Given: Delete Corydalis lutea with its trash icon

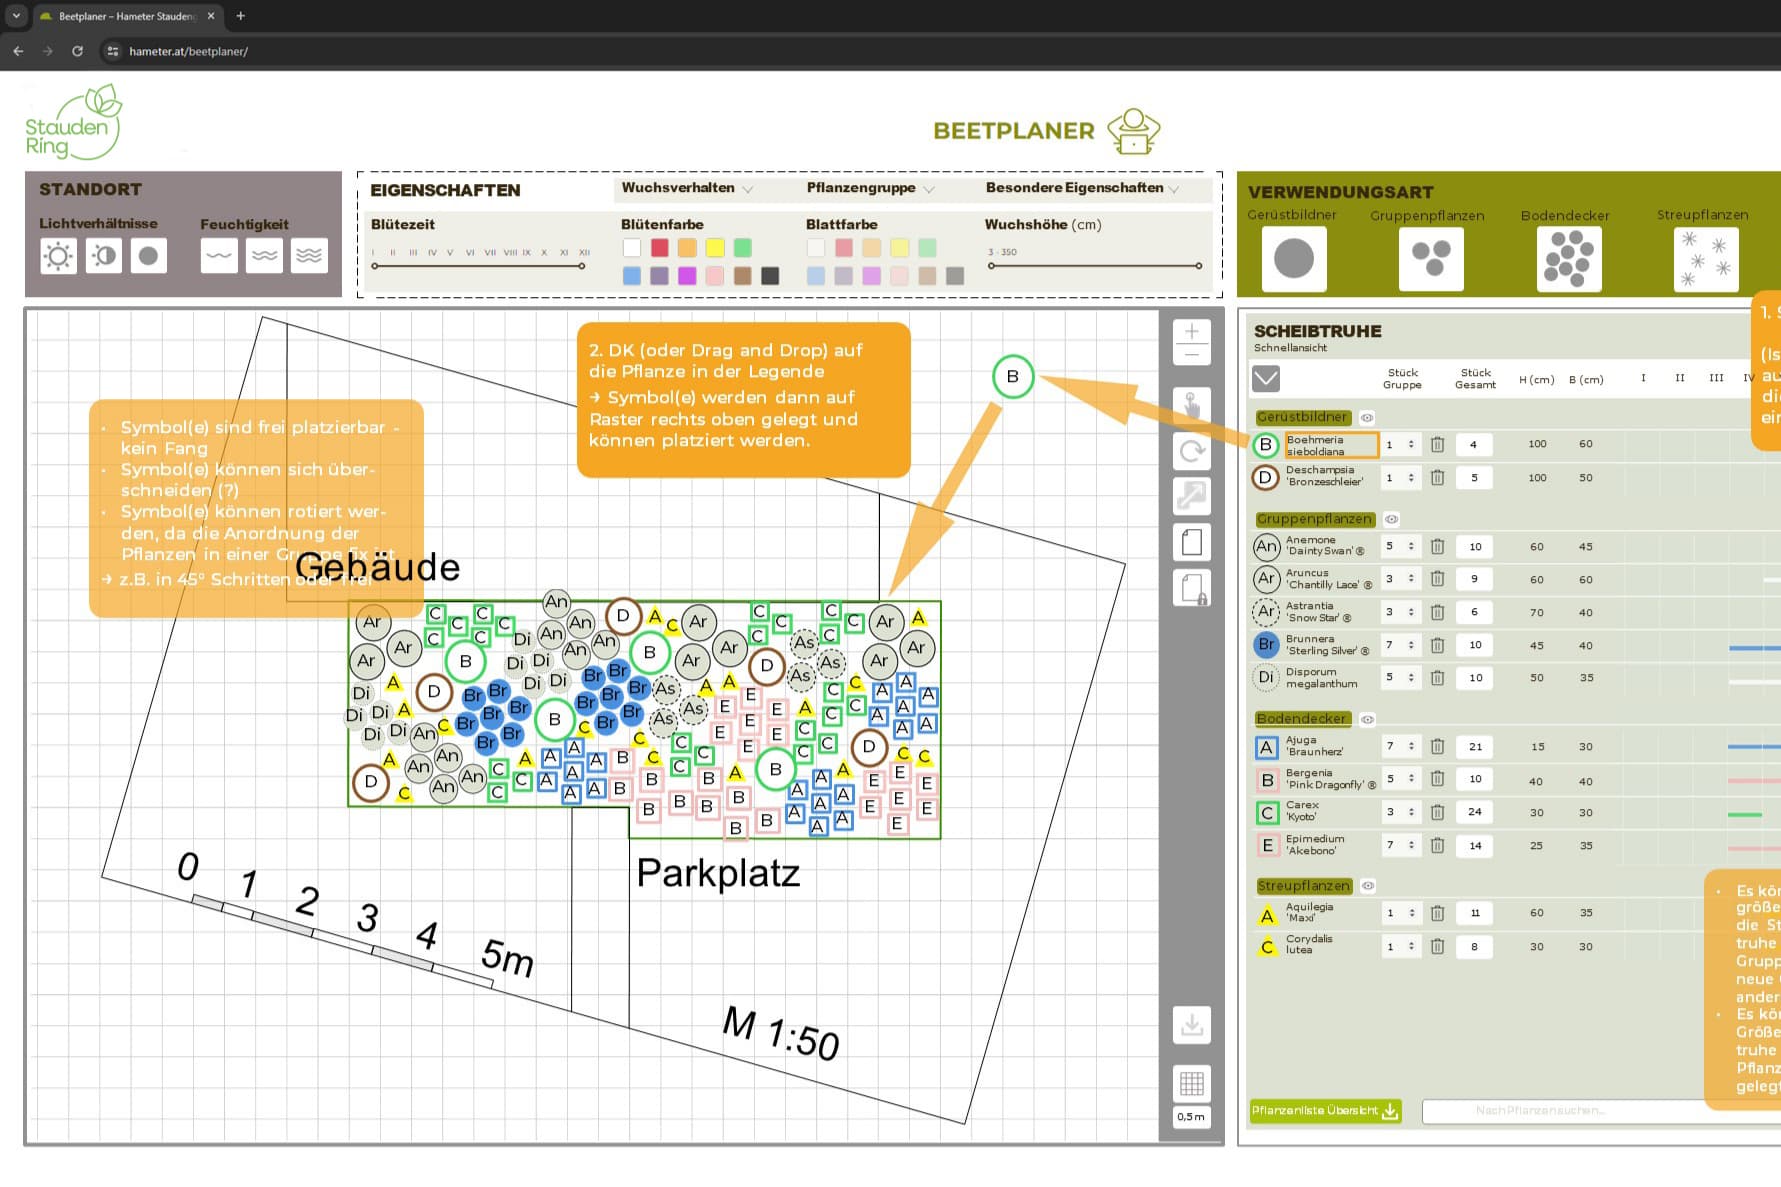Looking at the screenshot, I should click(x=1437, y=946).
